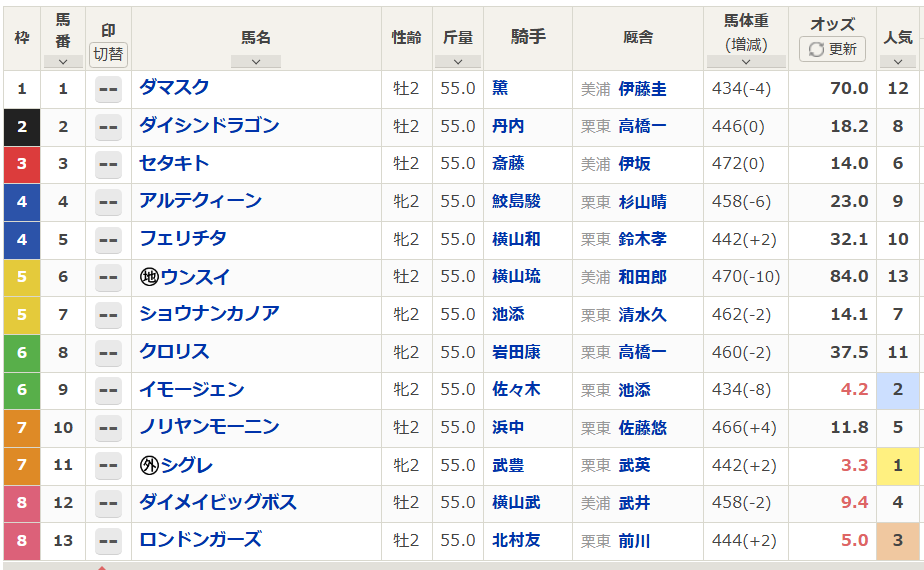
Task: Open horse page for アルテクィーン
Action: (200, 201)
